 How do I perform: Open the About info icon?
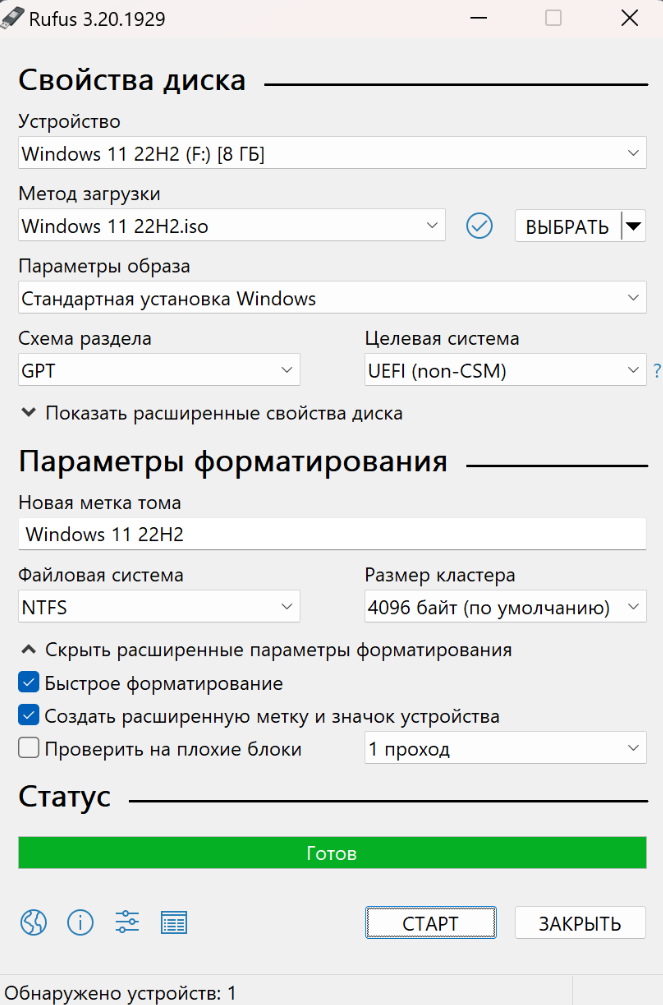pos(80,923)
